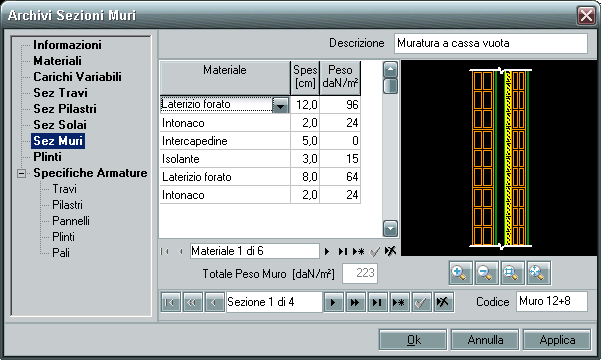601x360 pixels.
Task: Click the zoom out magnifier icon
Action: tap(486, 273)
